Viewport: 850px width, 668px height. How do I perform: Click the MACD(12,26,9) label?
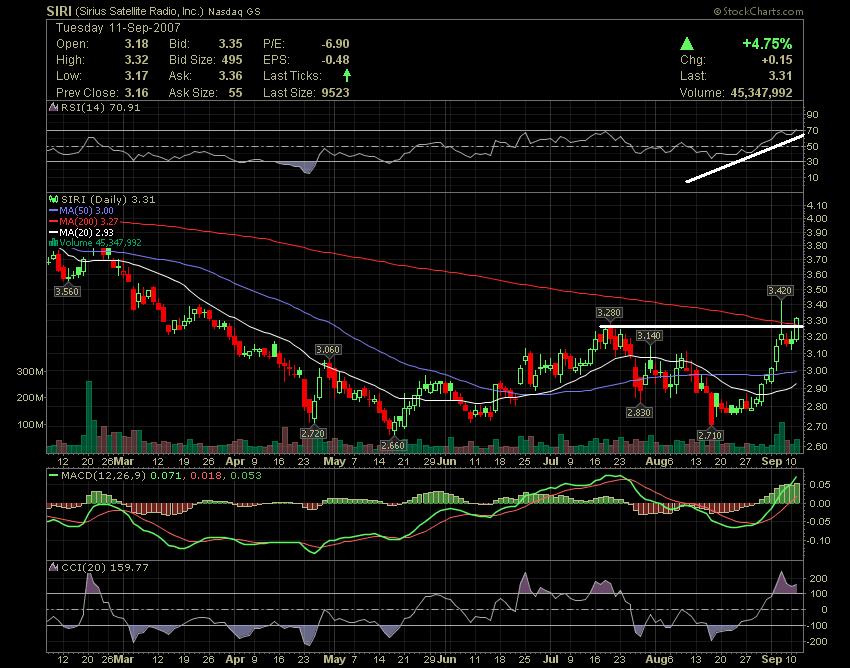[104, 476]
